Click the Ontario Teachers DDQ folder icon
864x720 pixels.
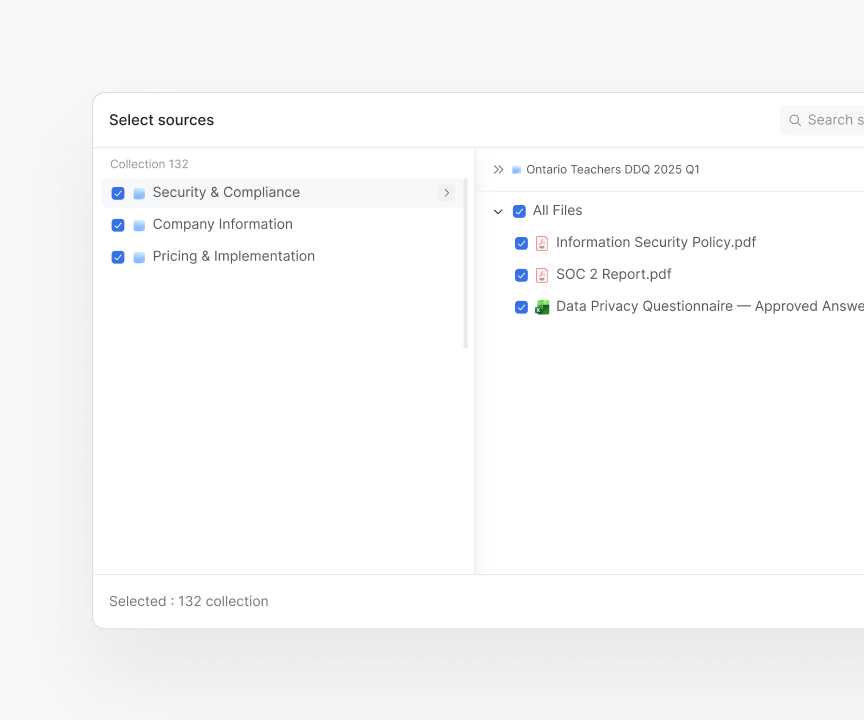tap(516, 170)
